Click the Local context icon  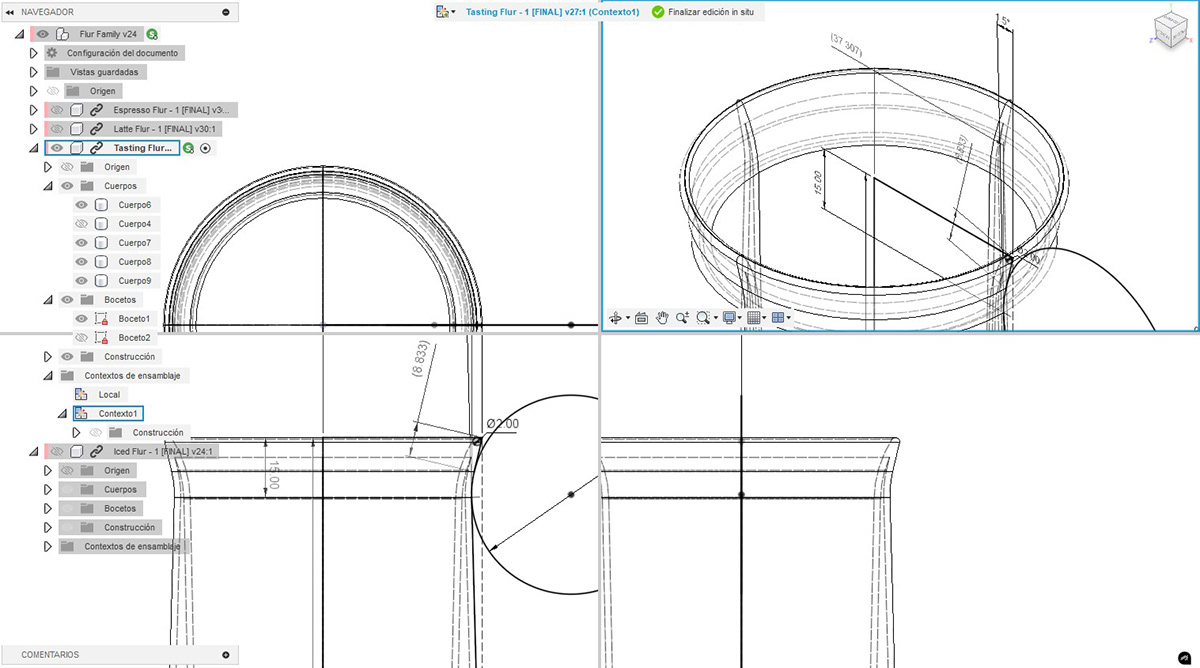pyautogui.click(x=80, y=394)
